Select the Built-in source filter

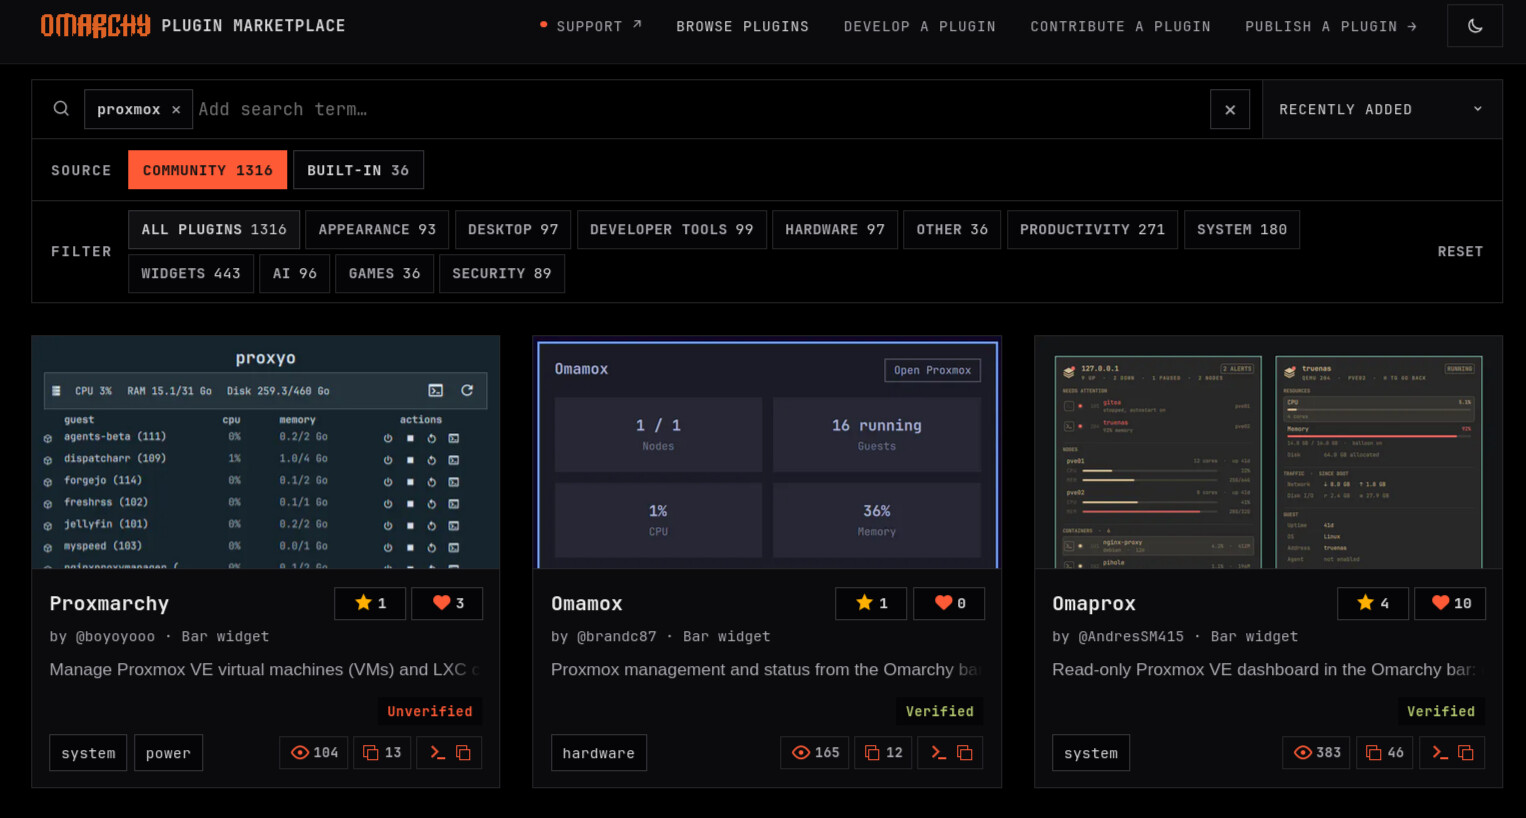point(358,170)
